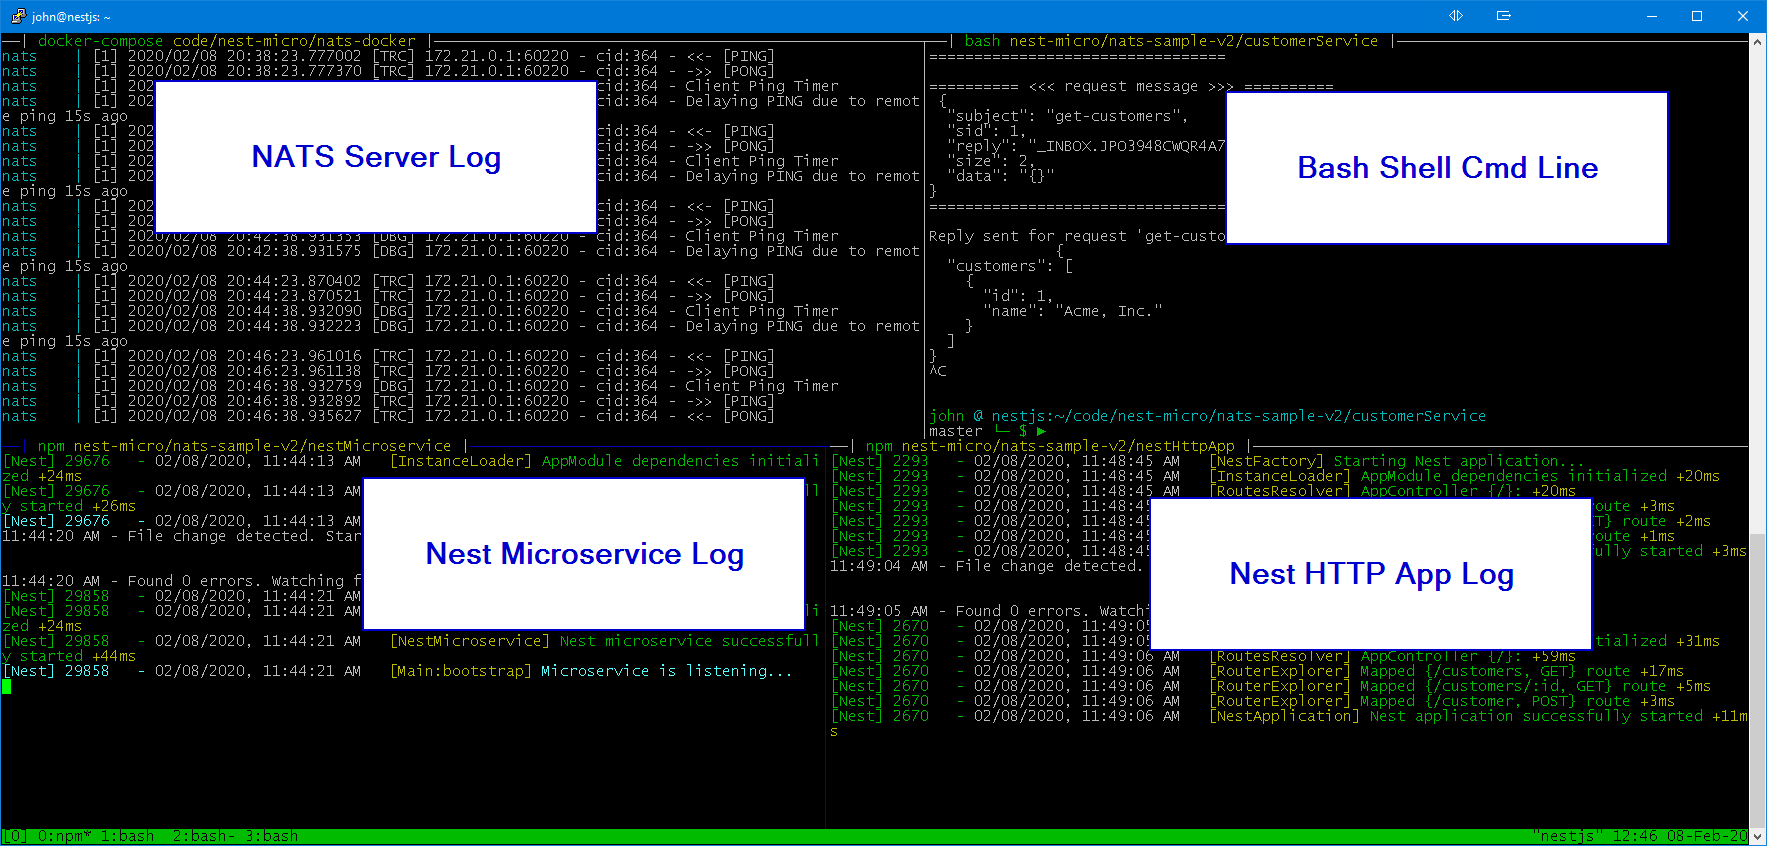Click the john @ nestjs prompt path line
Screen dimensions: 1768x846
pyautogui.click(x=1208, y=416)
